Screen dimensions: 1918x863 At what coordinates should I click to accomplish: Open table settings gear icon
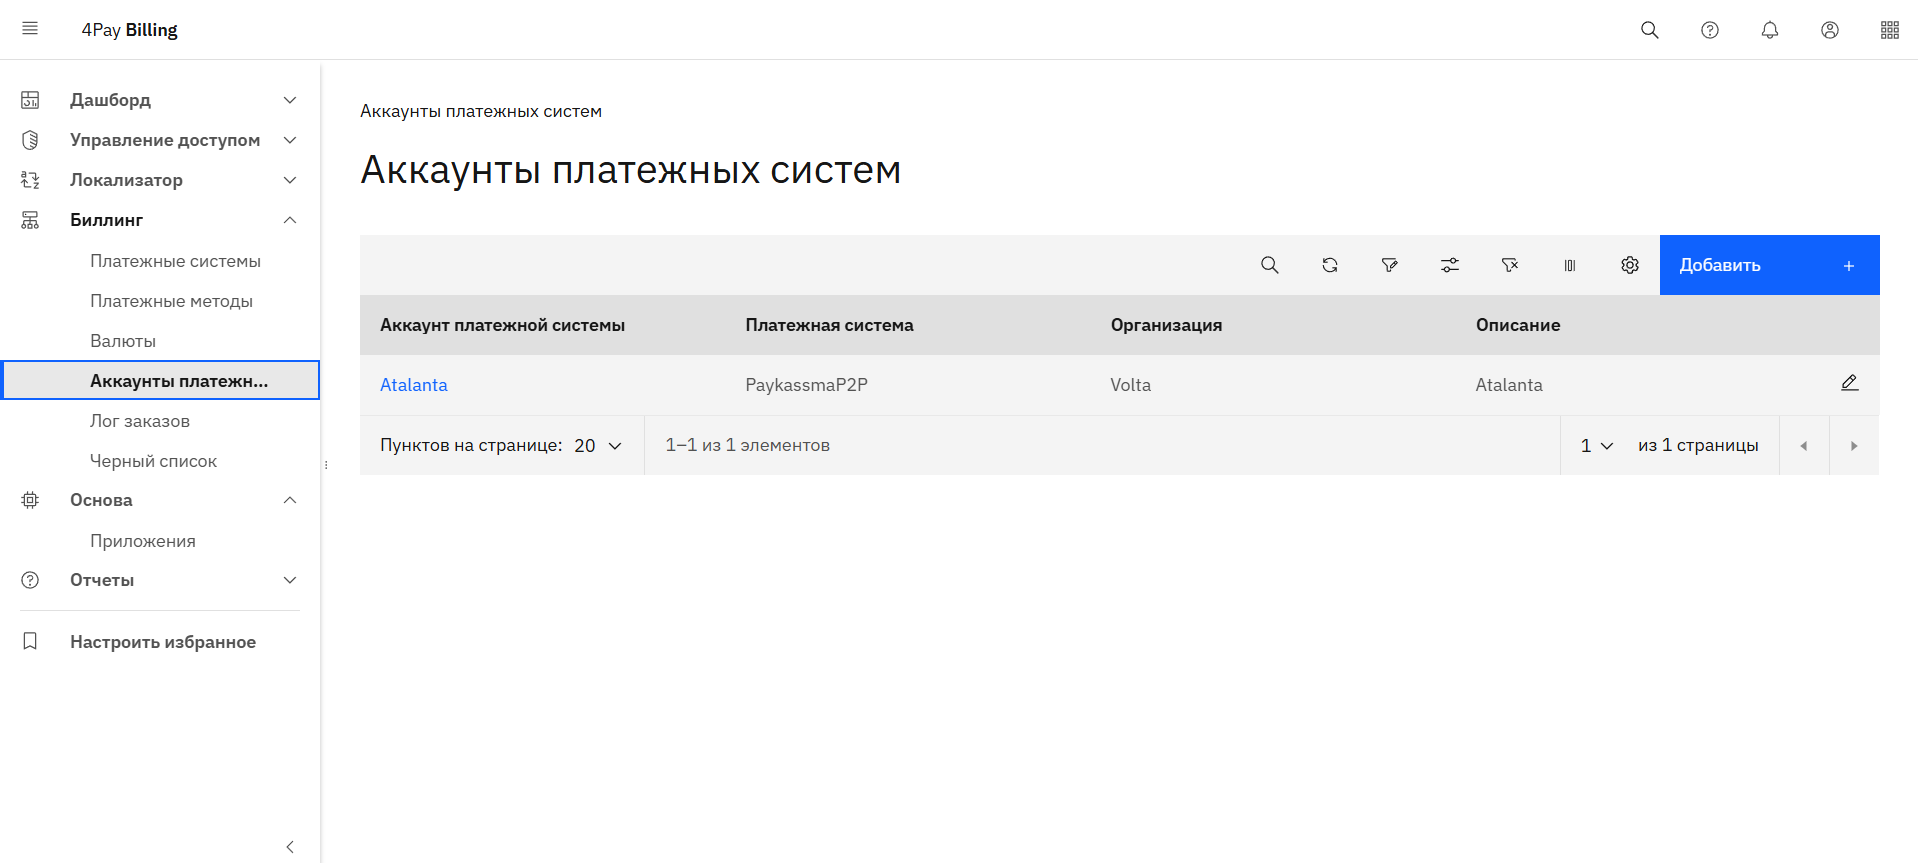(x=1629, y=265)
